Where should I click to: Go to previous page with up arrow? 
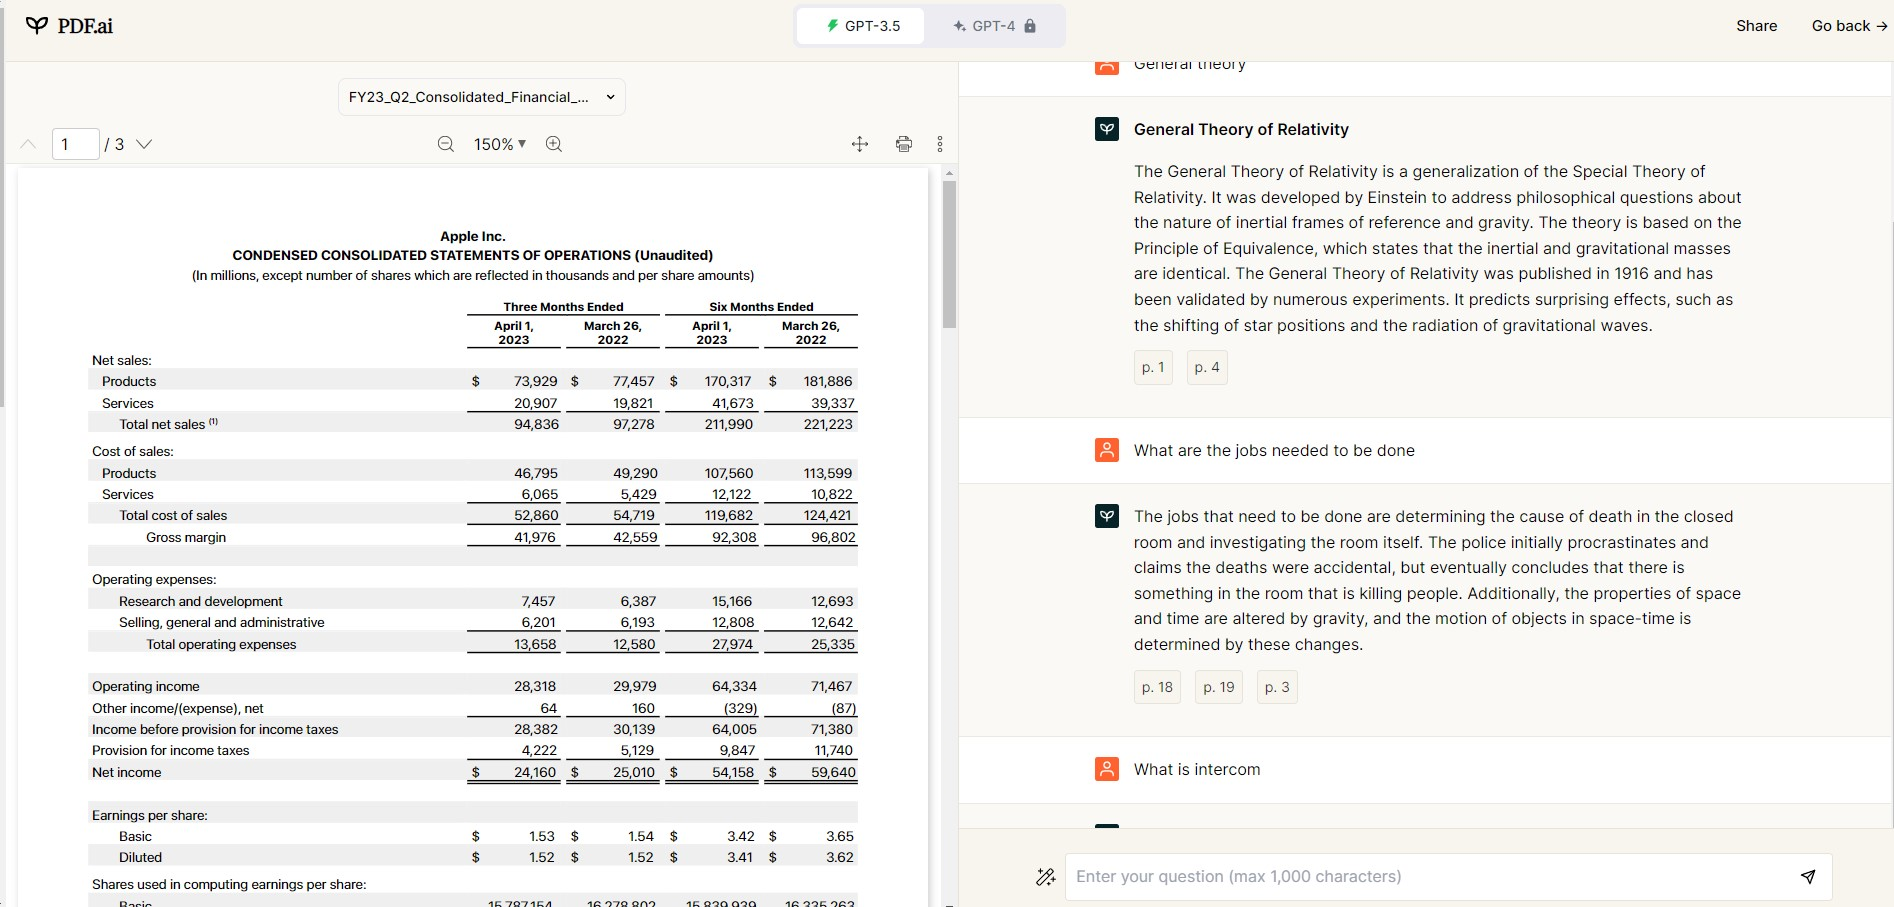(28, 144)
